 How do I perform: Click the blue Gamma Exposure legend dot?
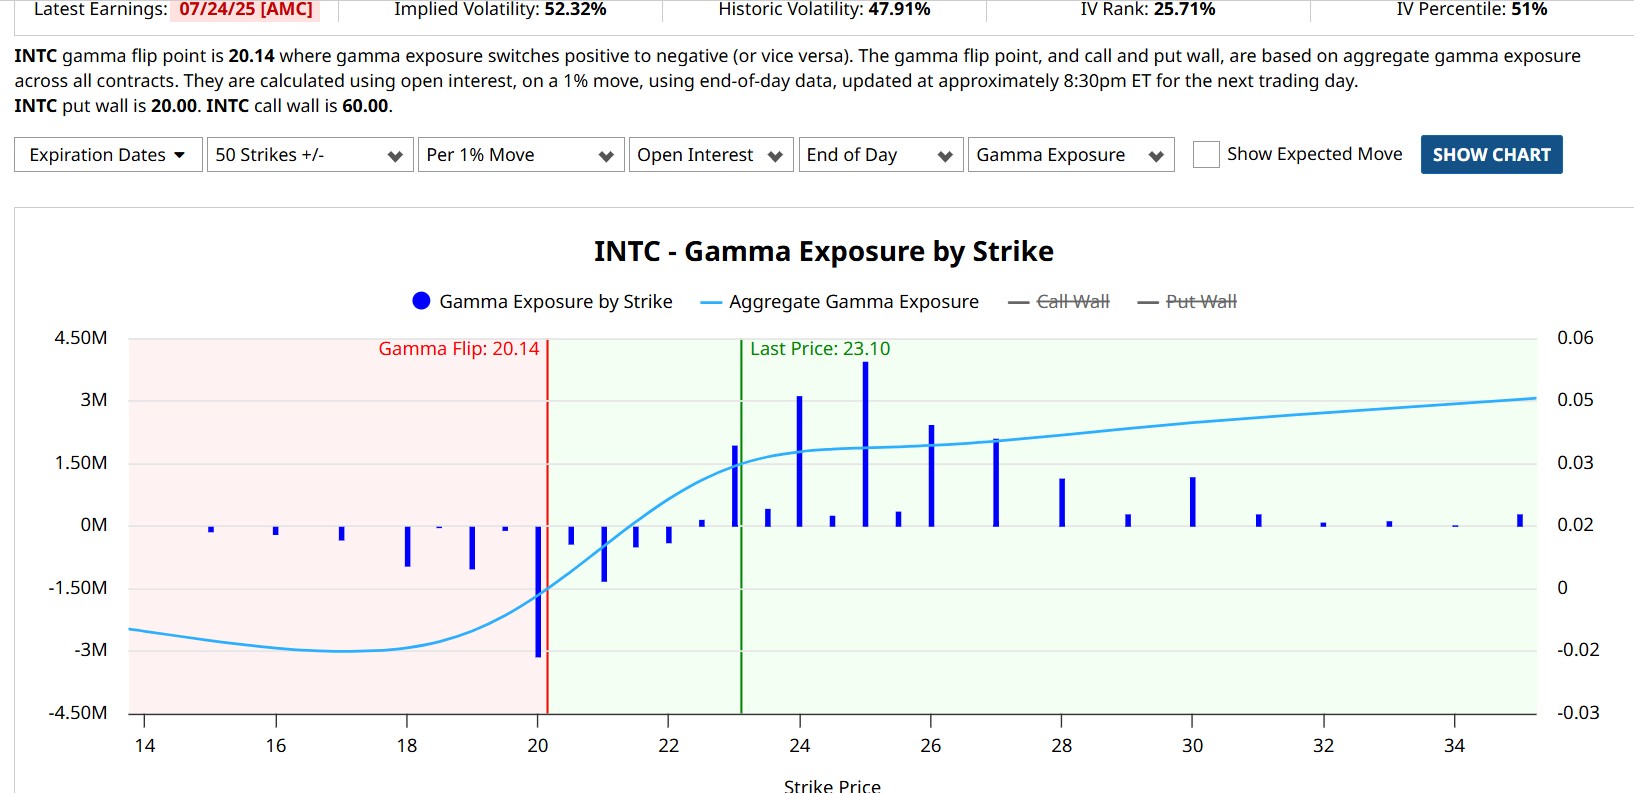421,301
